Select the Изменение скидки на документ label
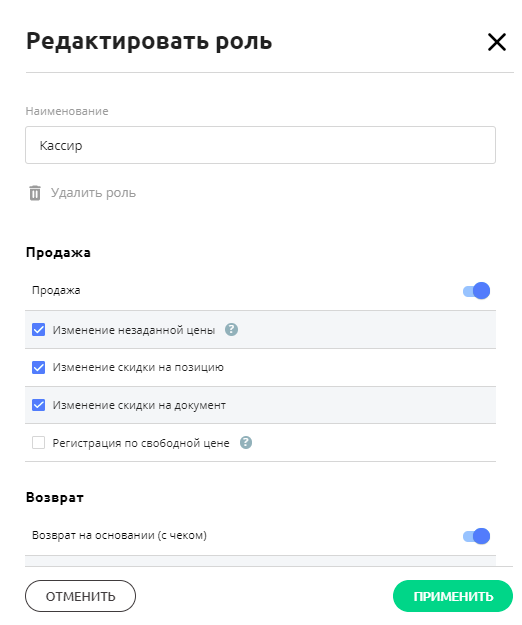This screenshot has width=522, height=625. (139, 405)
